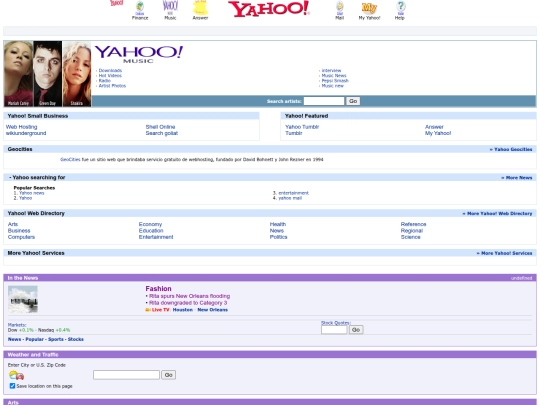
Task: Click the small red Yahoo logo at top
Action: click(x=116, y=3)
